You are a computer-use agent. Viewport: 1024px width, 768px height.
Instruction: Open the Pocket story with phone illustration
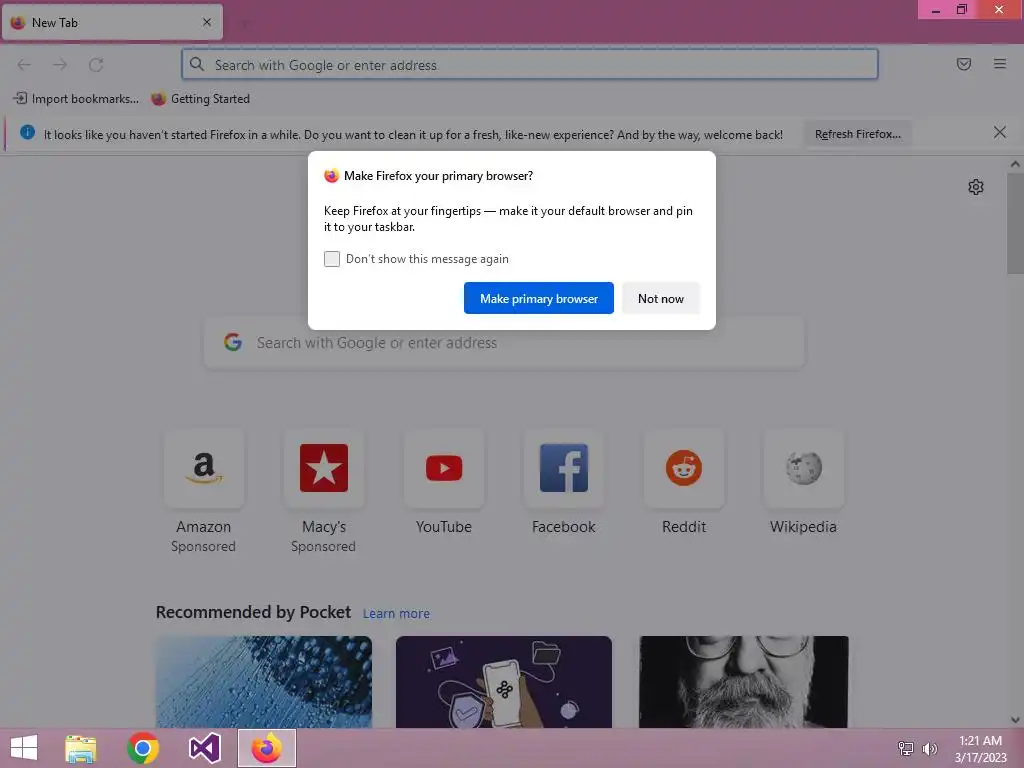tap(504, 682)
